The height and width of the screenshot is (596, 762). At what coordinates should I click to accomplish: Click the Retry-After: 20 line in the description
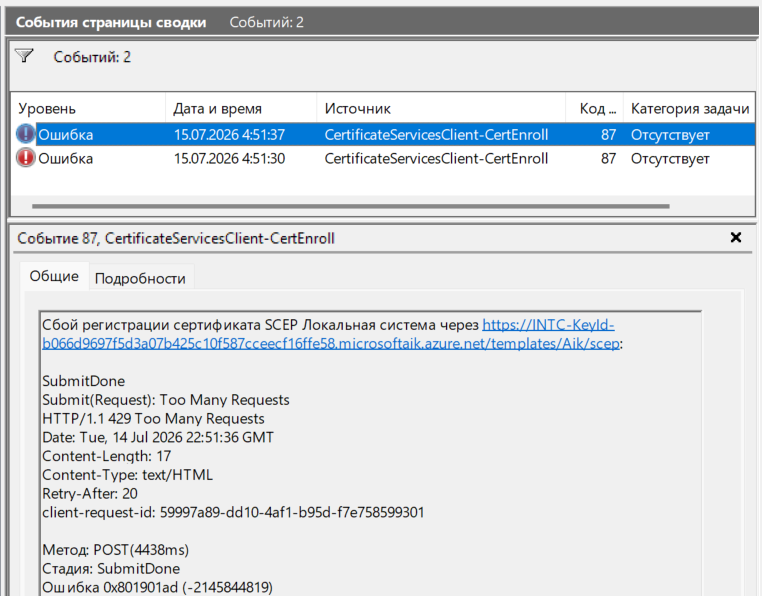pyautogui.click(x=90, y=493)
